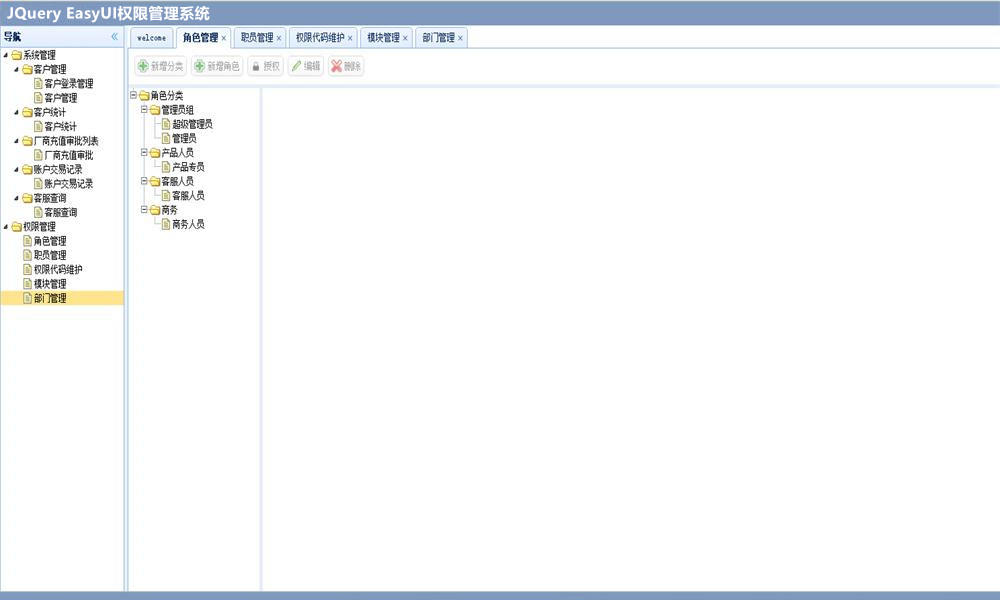Viewport: 1000px width, 600px height.
Task: Open the 账户交易记录 page leaf item
Action: (x=68, y=184)
